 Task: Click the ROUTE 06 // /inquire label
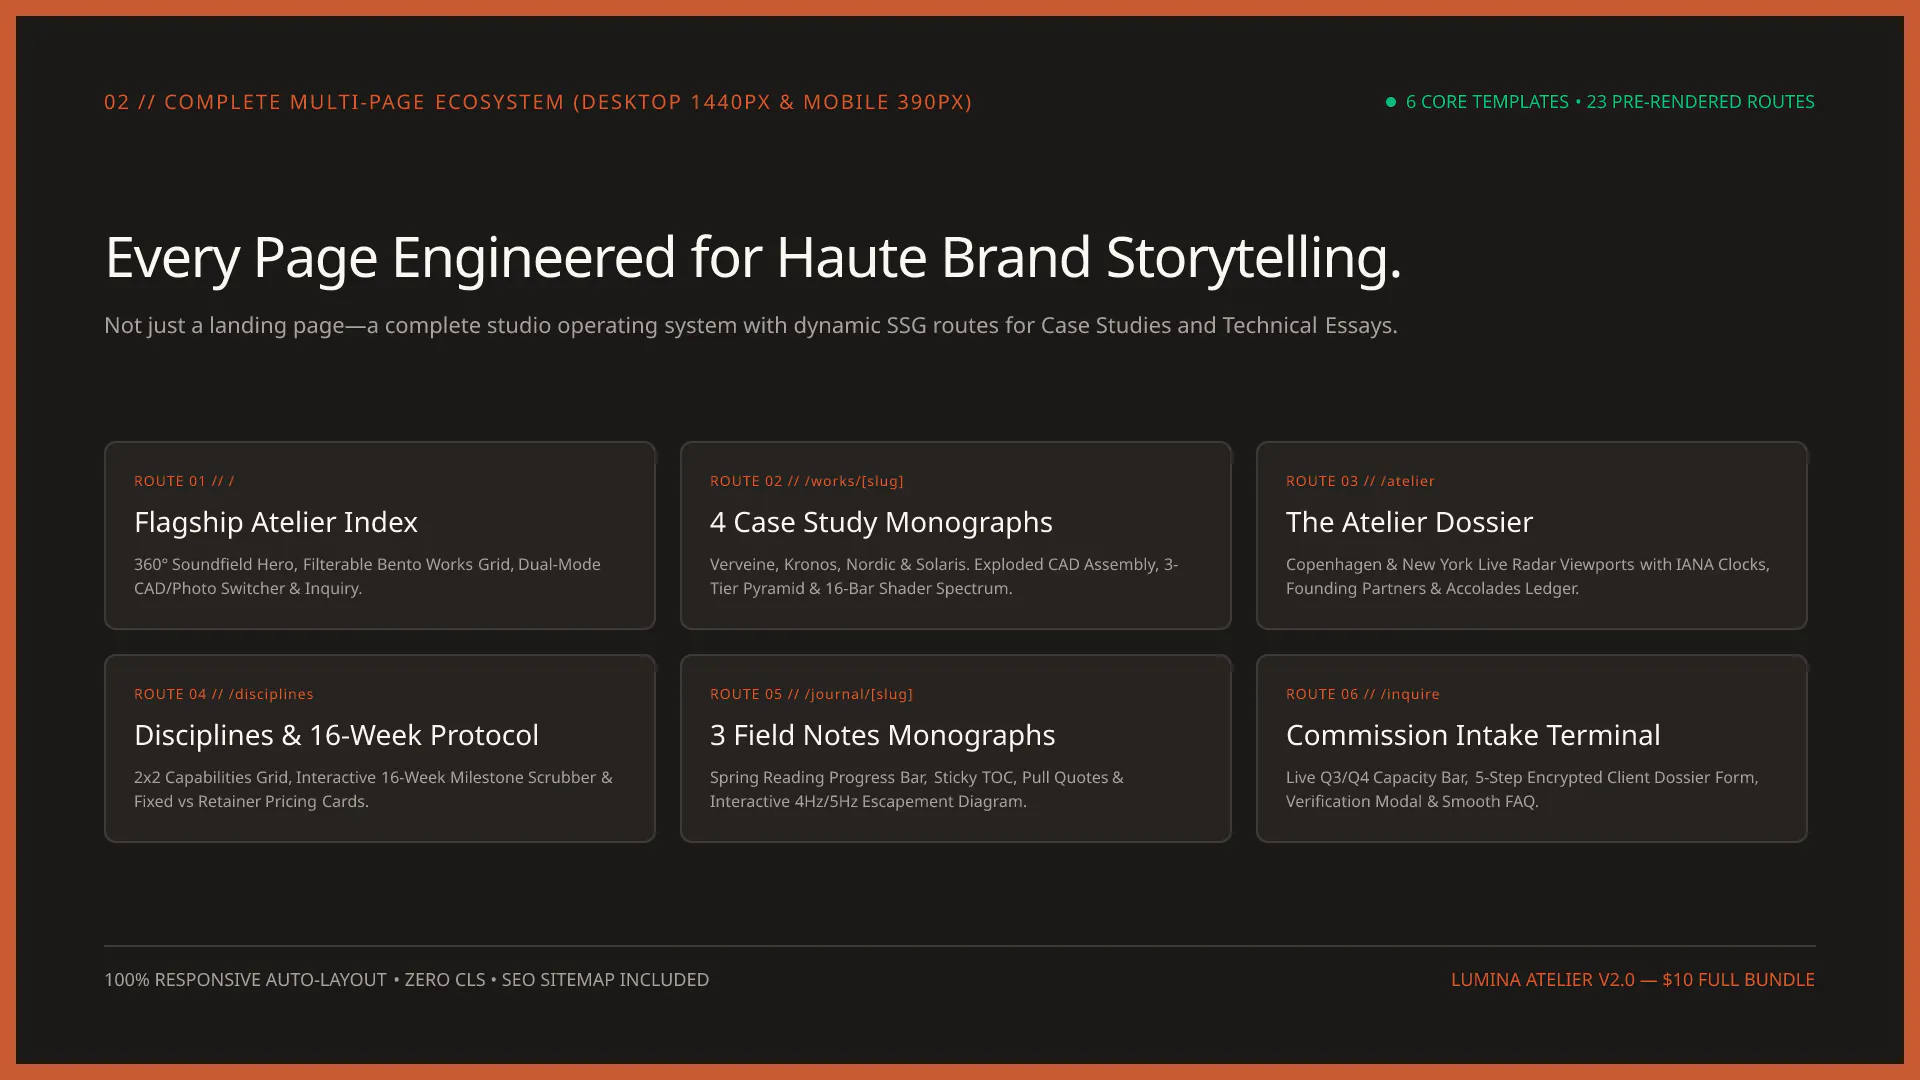coord(1363,694)
